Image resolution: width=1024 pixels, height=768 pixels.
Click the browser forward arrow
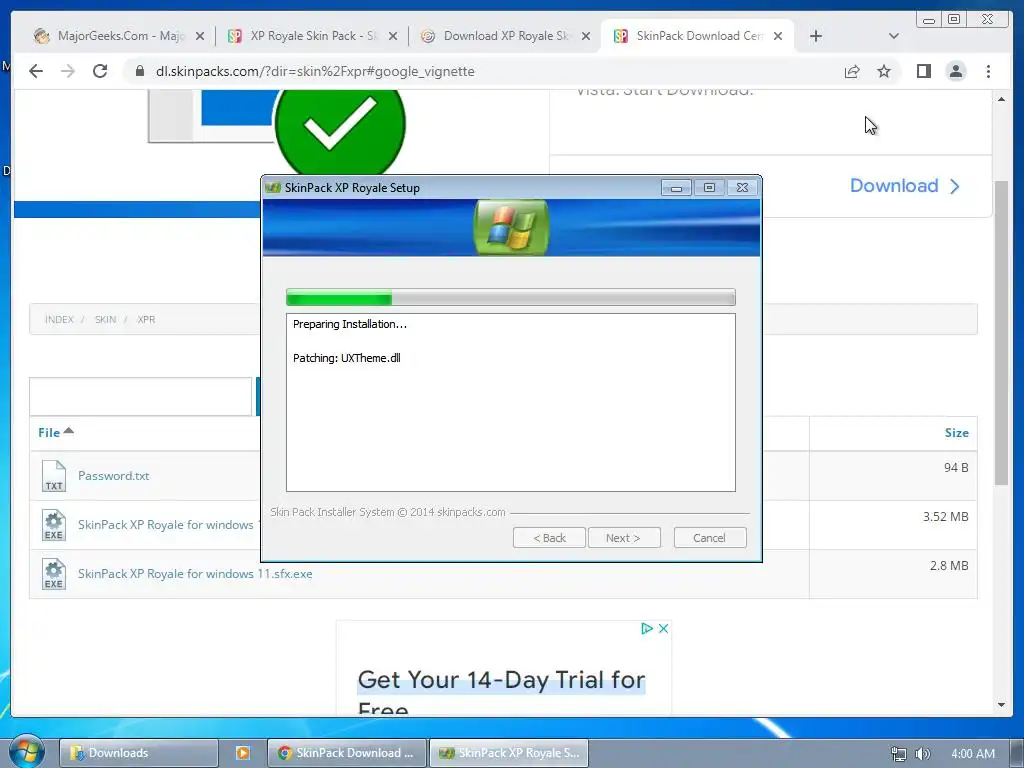point(68,71)
